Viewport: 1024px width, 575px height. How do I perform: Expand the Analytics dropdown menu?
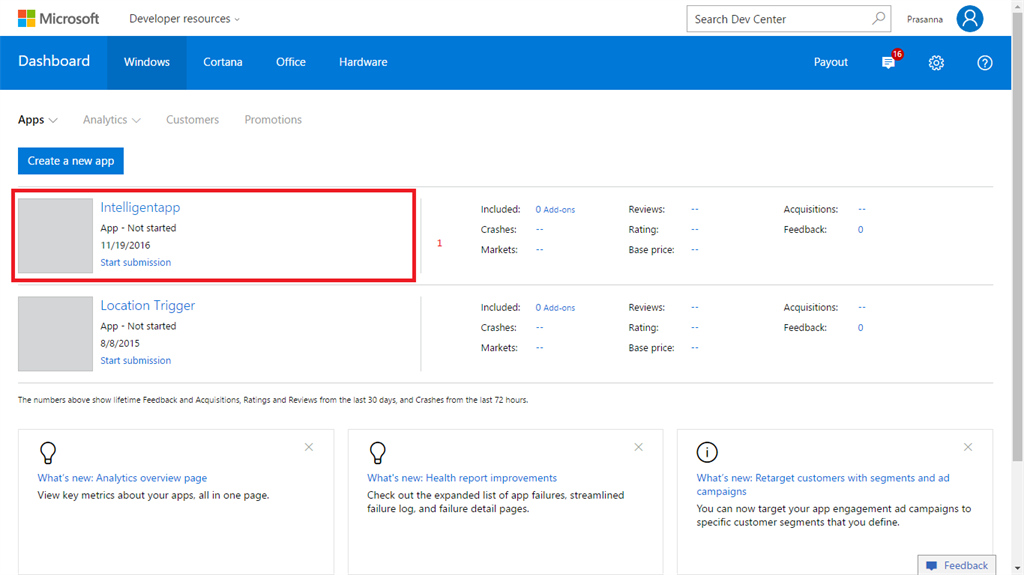coord(111,120)
